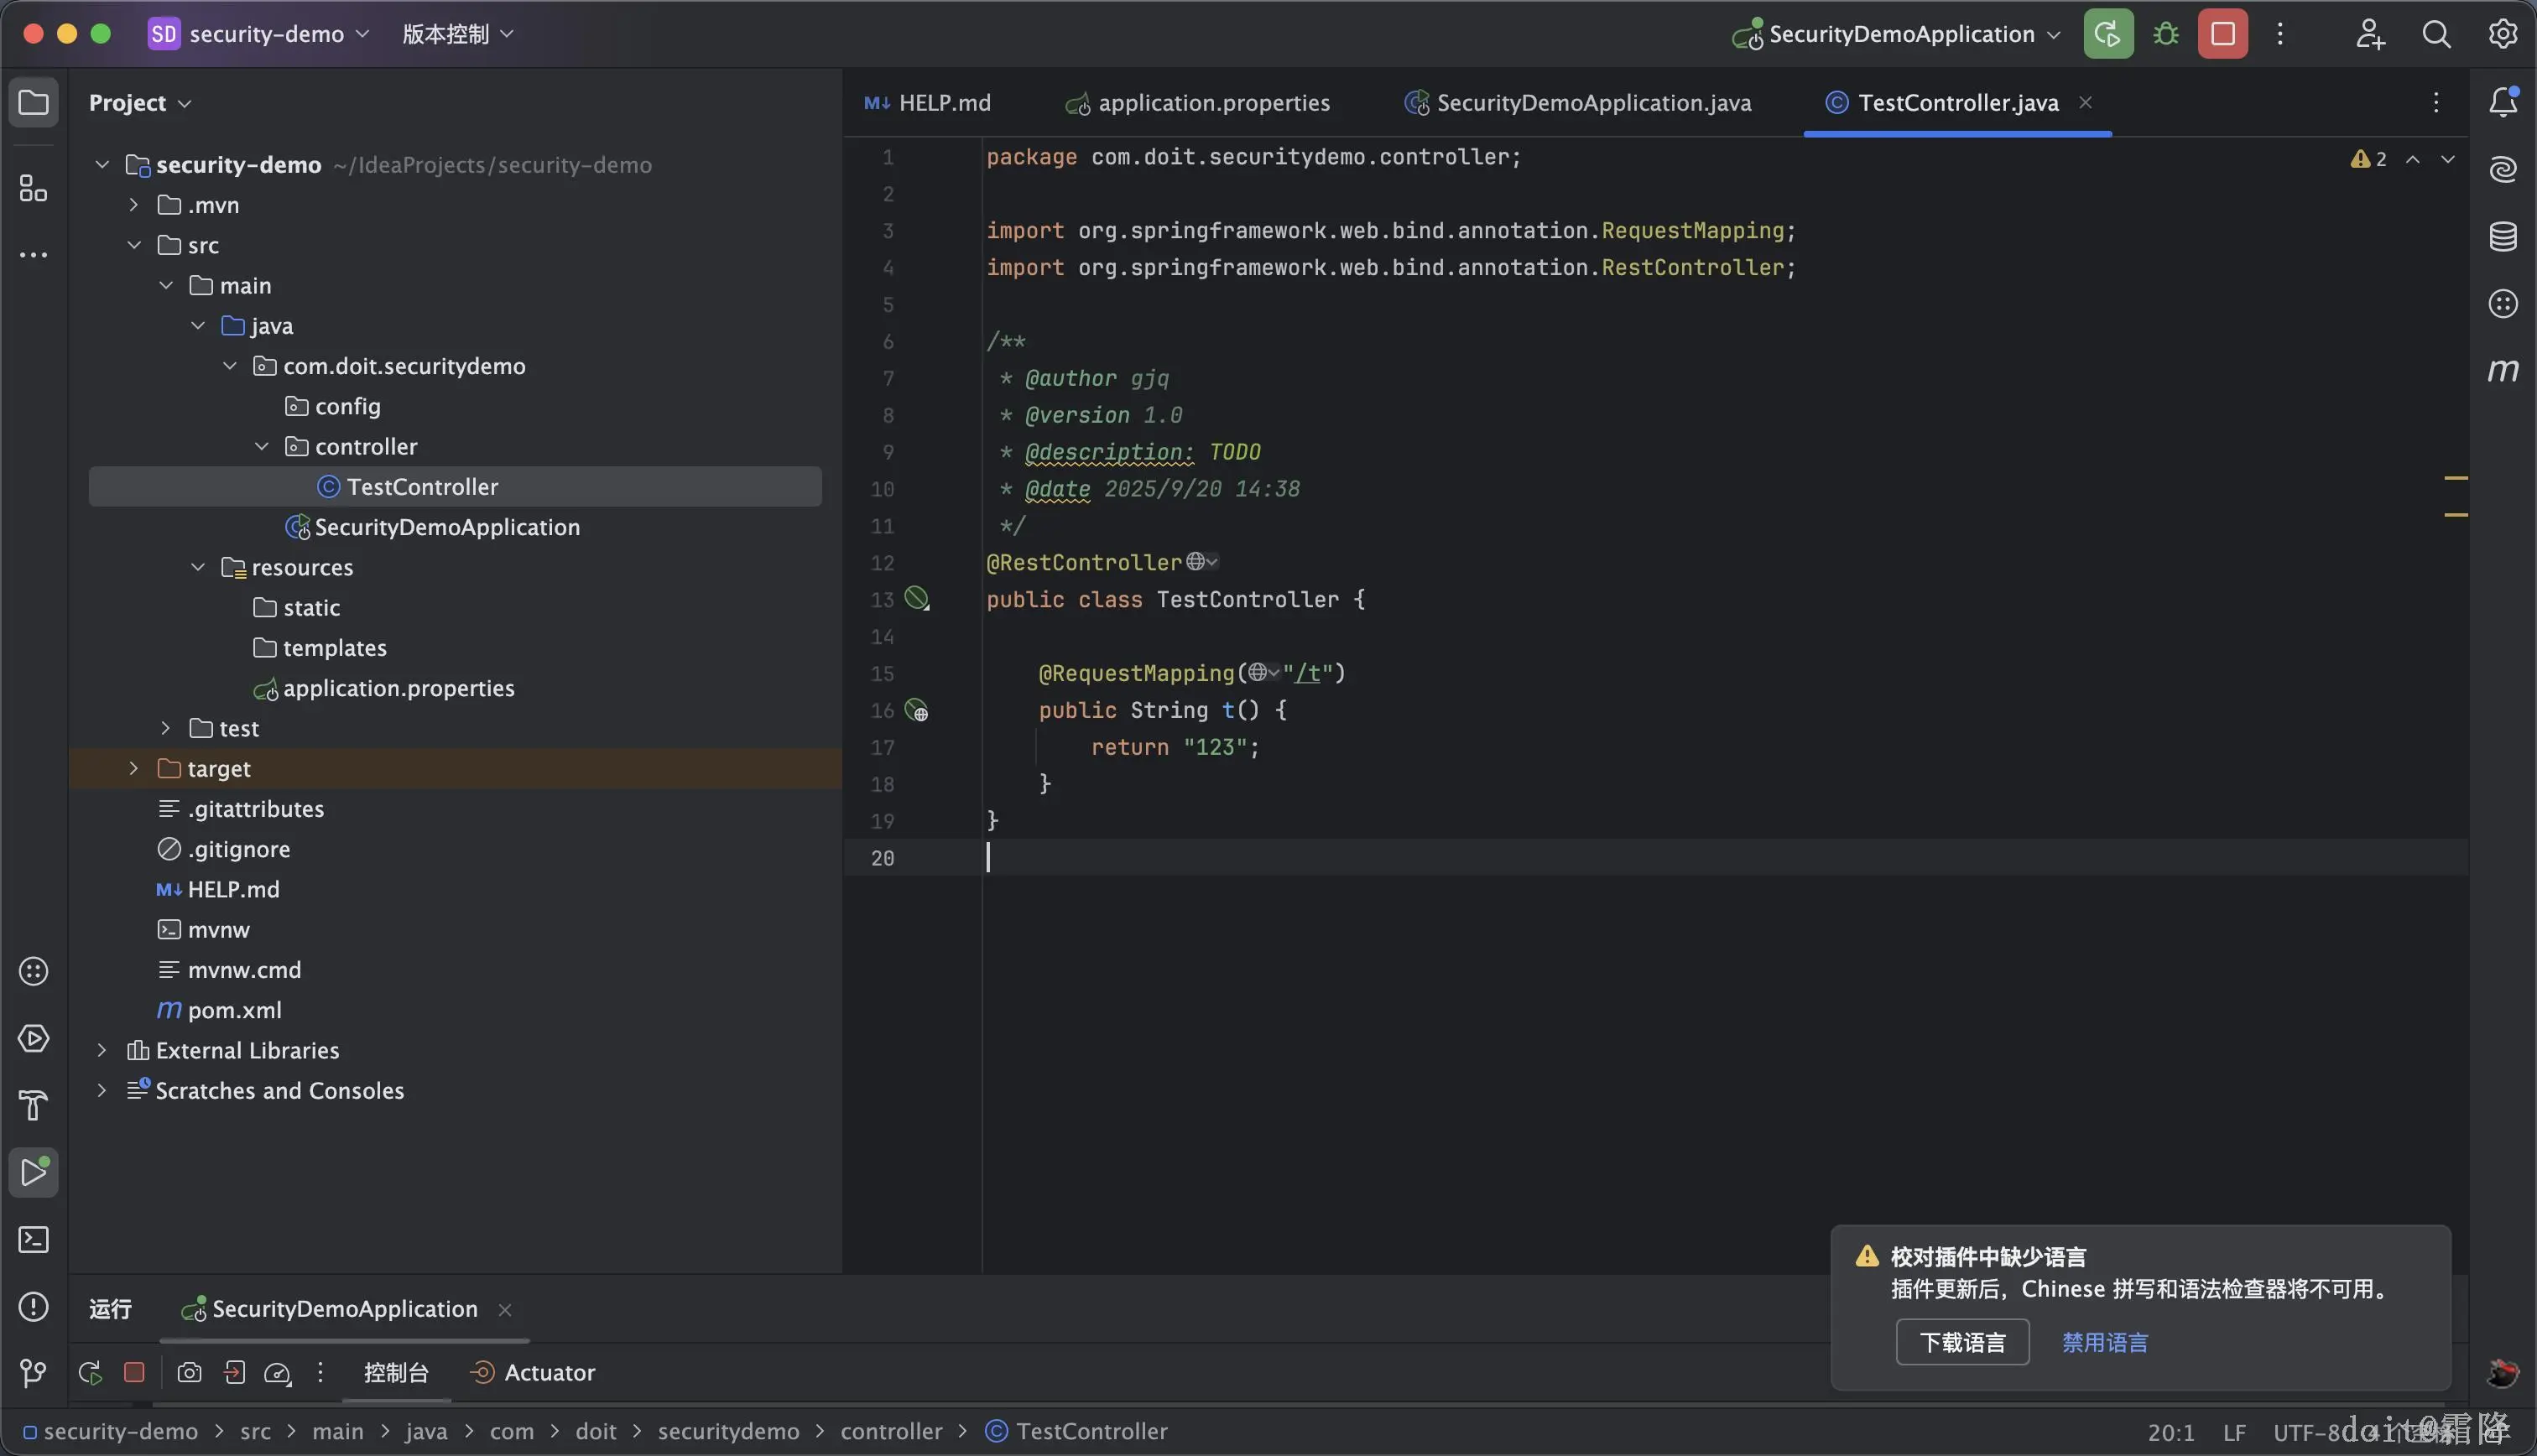Stop the running SecurityDemoApplication with the red square
Screen dimensions: 2537x1456
coord(2222,34)
